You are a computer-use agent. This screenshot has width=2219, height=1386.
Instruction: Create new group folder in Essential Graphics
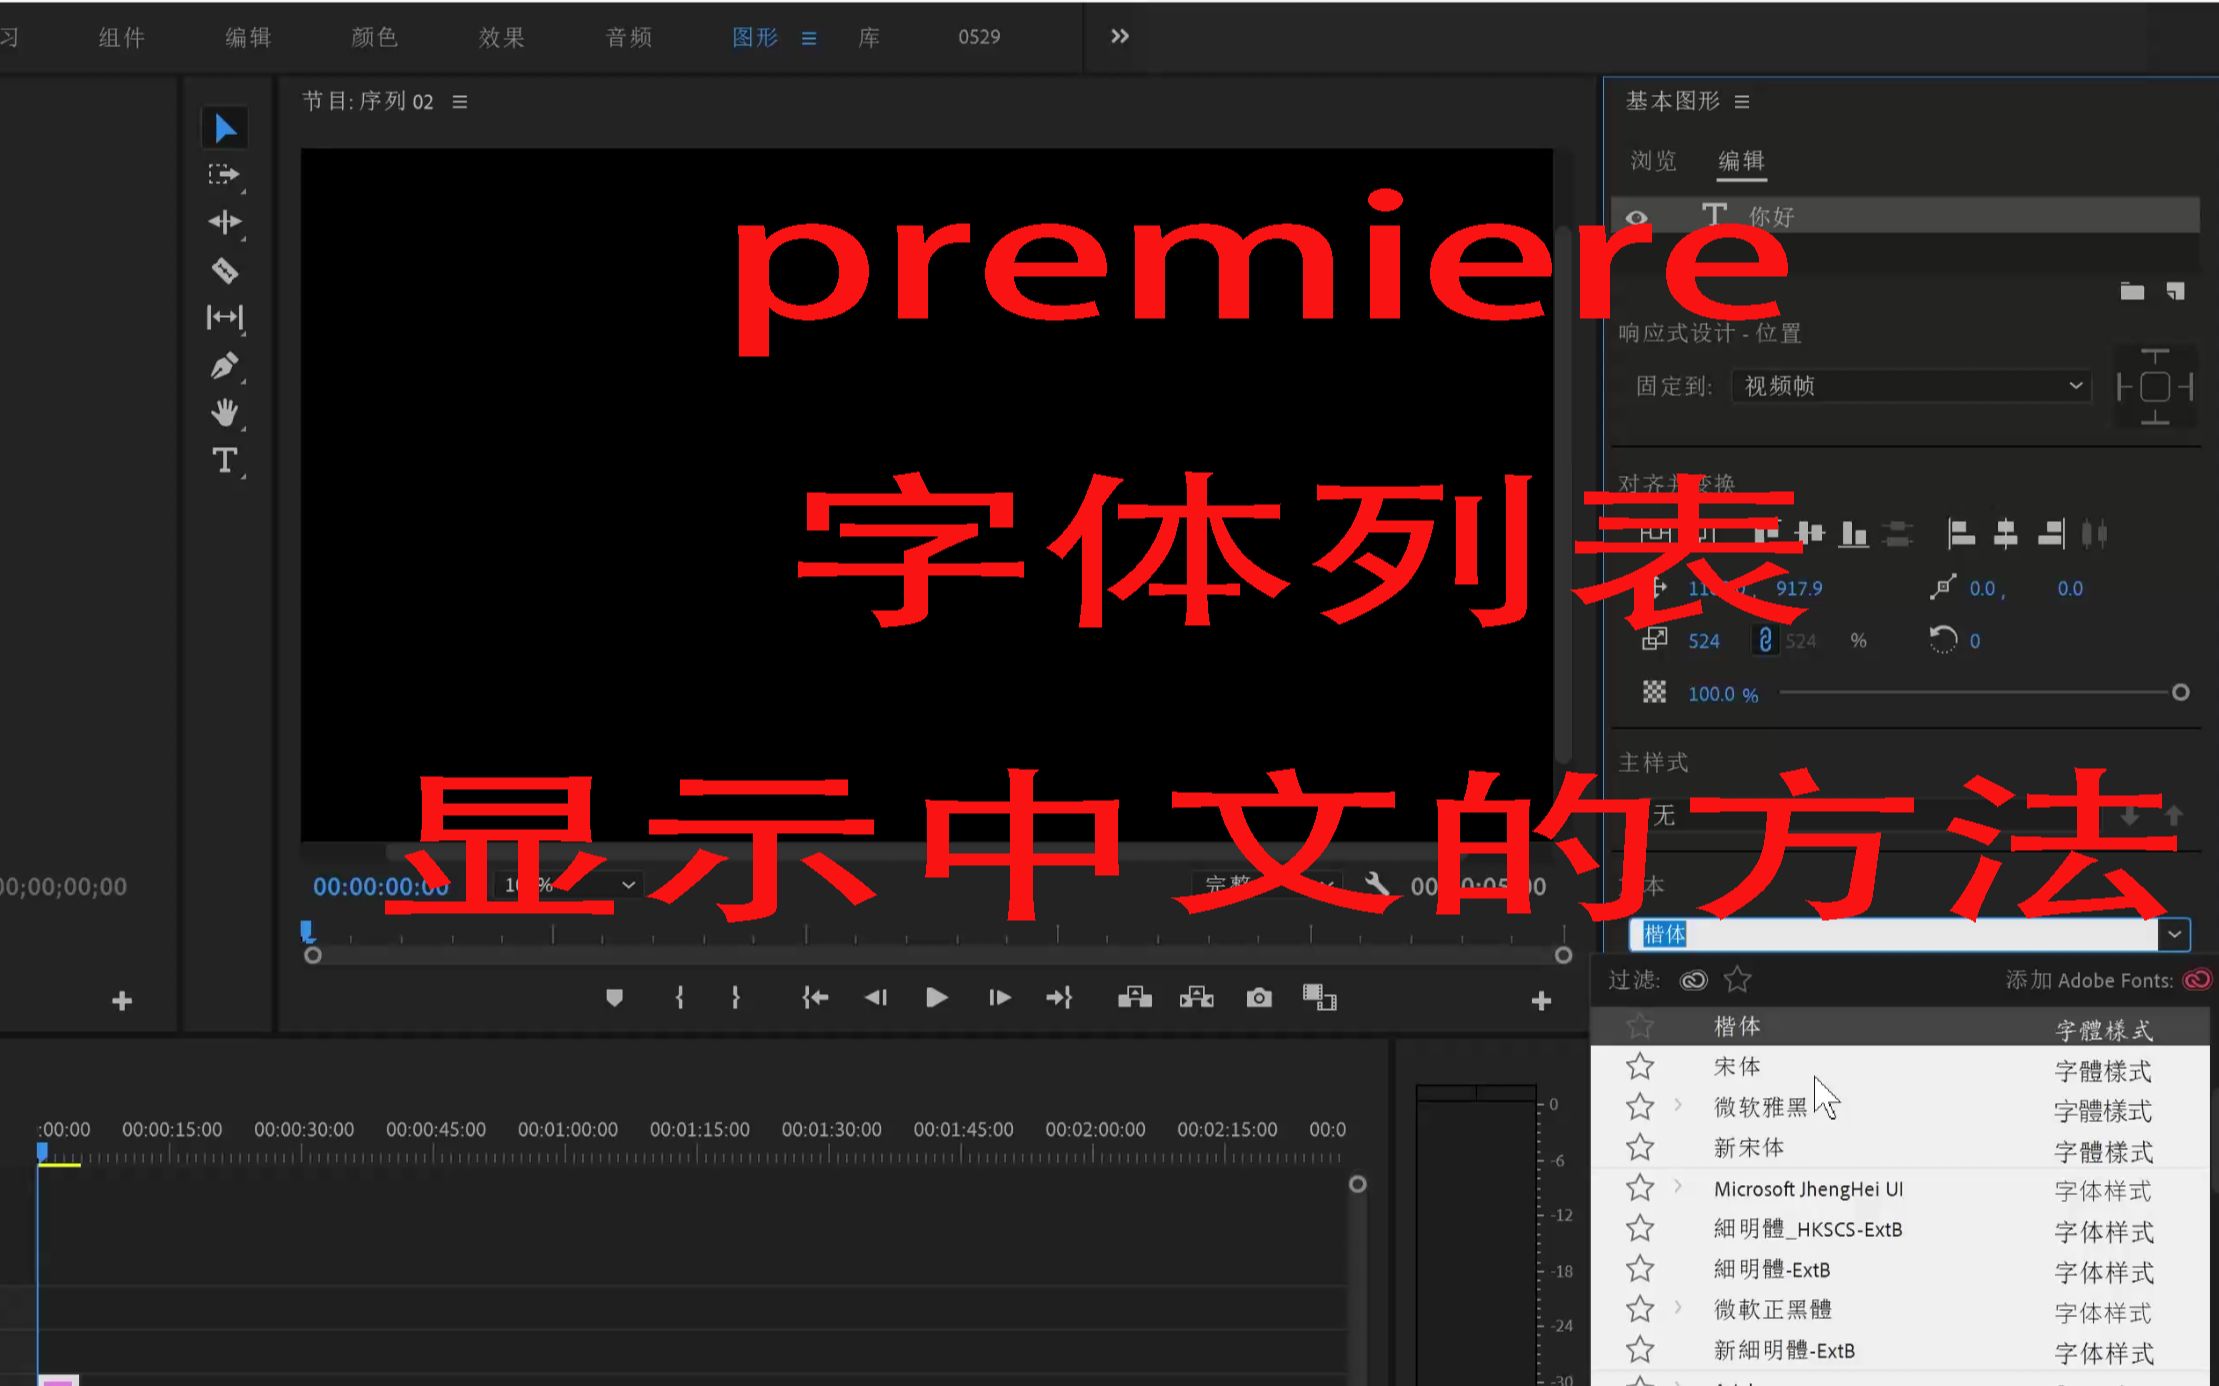pyautogui.click(x=2132, y=291)
